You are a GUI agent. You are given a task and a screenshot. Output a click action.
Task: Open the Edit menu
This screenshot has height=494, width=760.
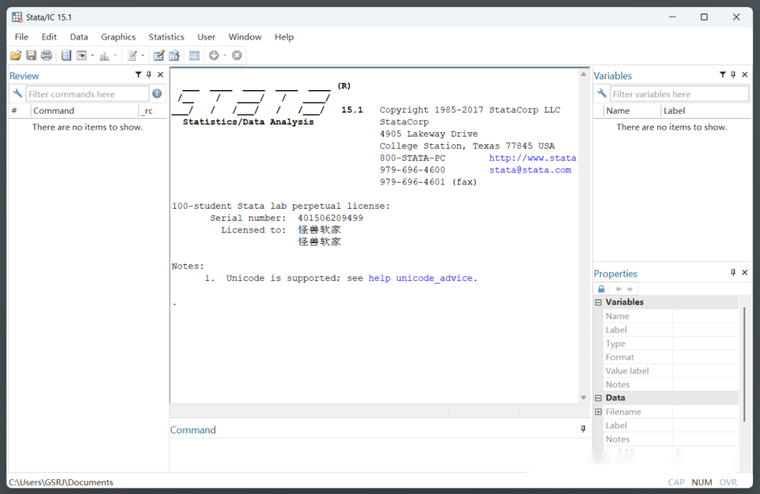(x=49, y=37)
